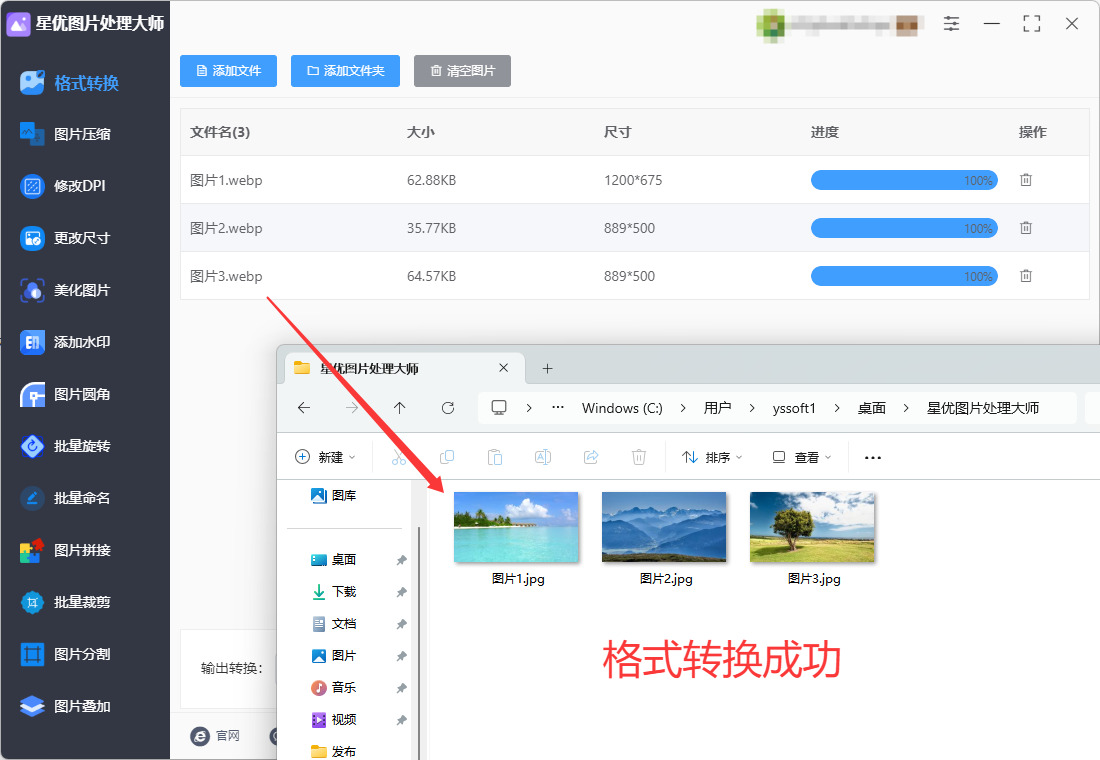Expand chevron after 桌面 in address bar
Viewport: 1100px width, 760px height.
(906, 408)
